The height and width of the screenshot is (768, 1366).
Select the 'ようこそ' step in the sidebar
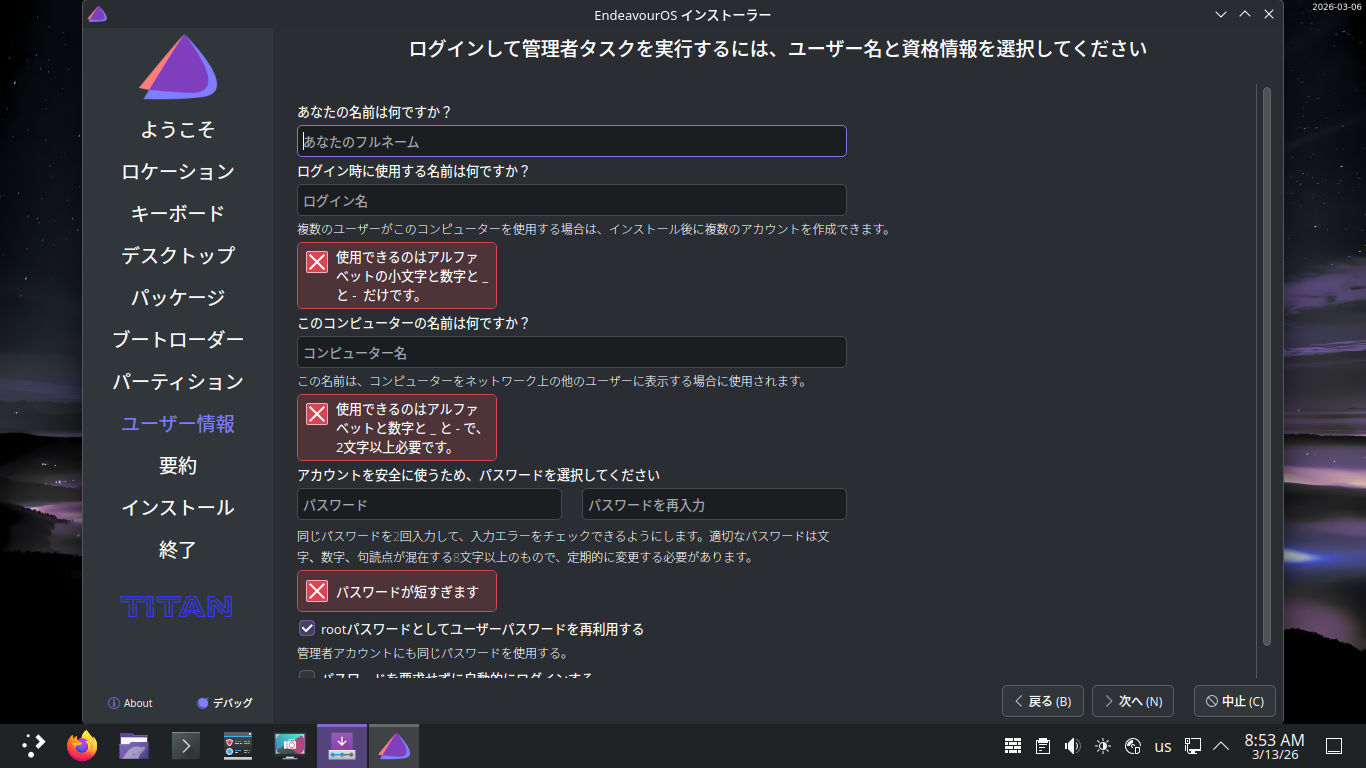pyautogui.click(x=178, y=130)
